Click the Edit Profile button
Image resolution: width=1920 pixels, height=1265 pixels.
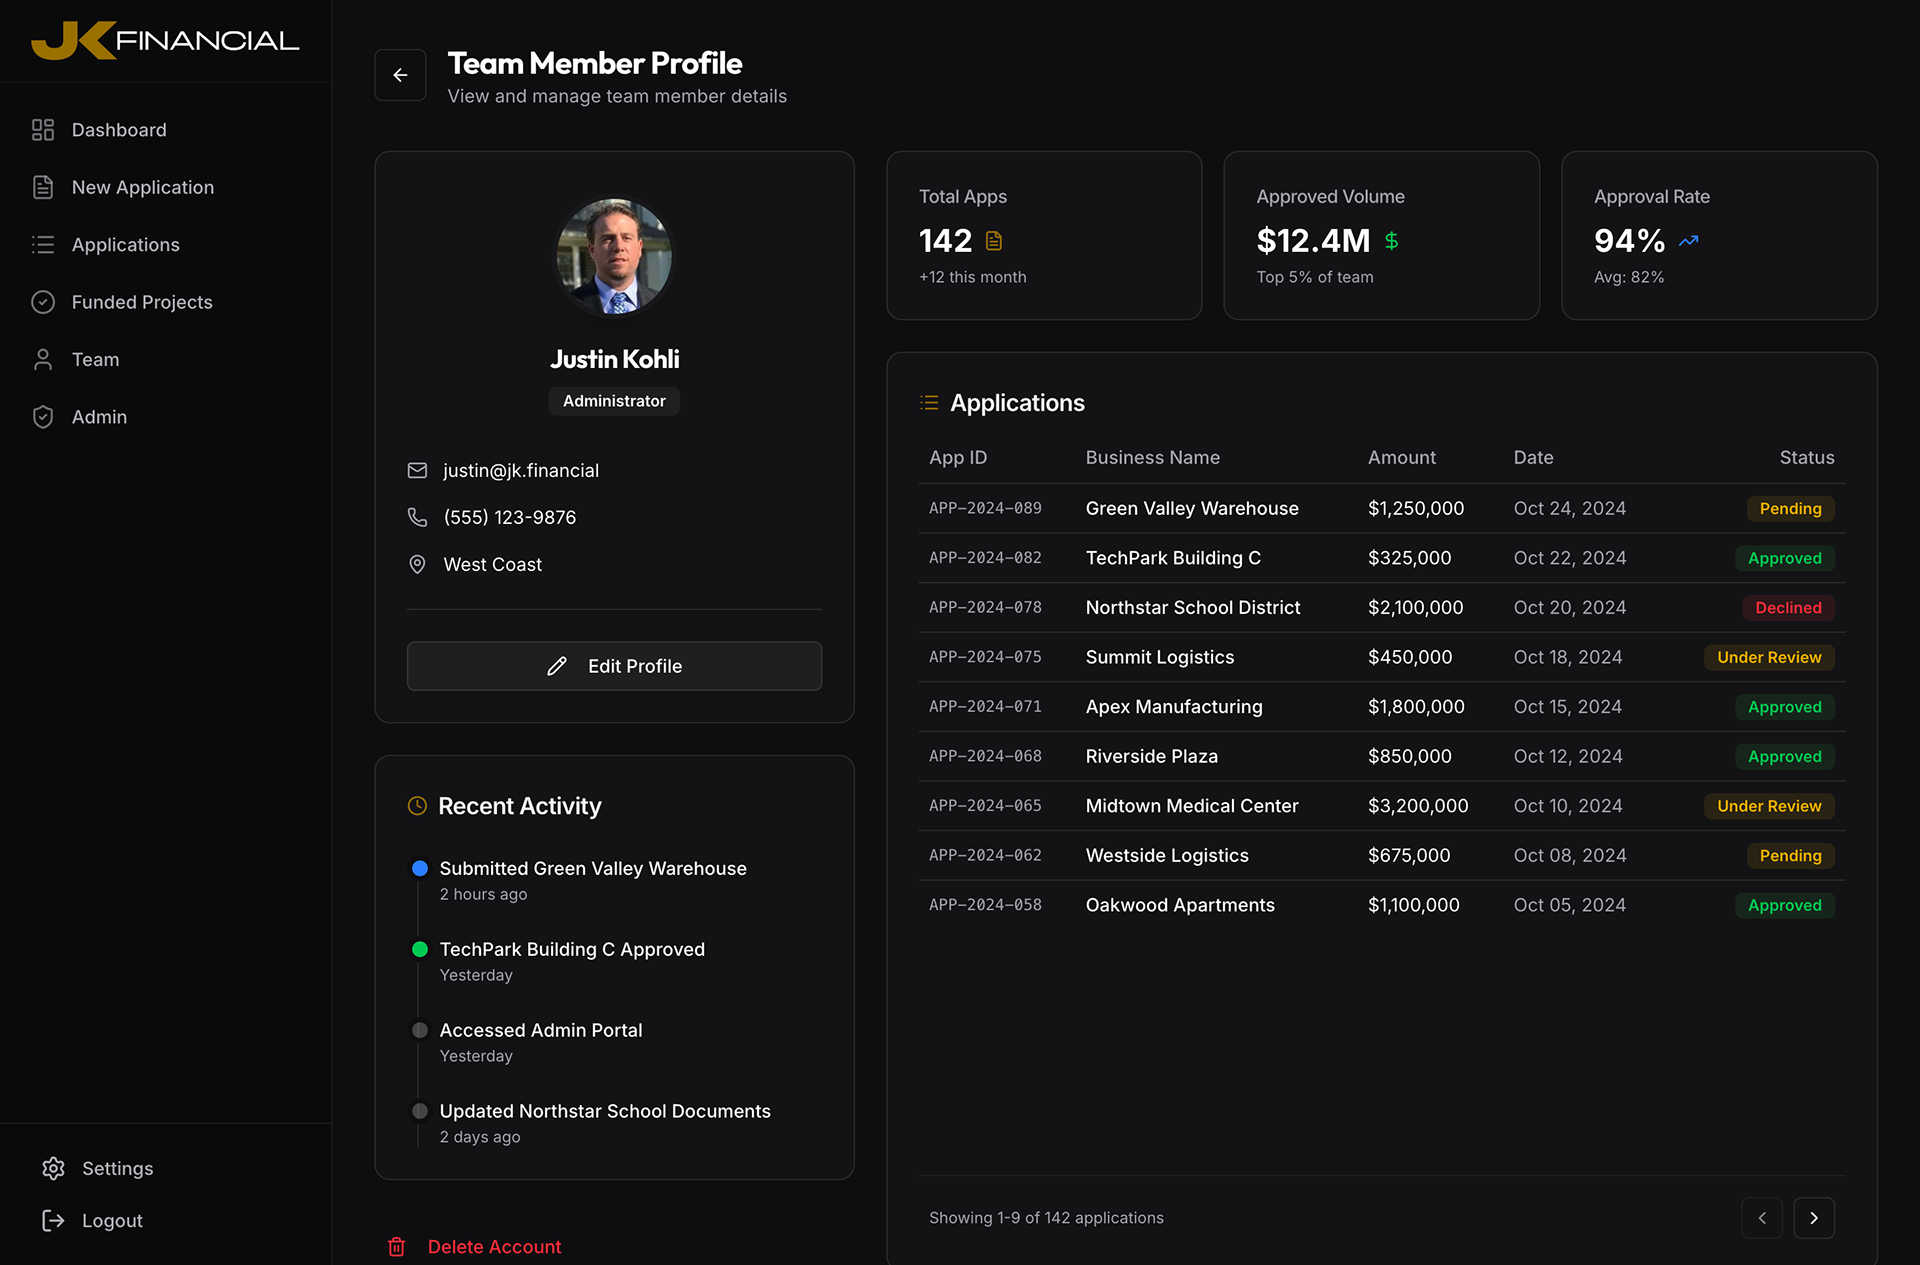[614, 666]
